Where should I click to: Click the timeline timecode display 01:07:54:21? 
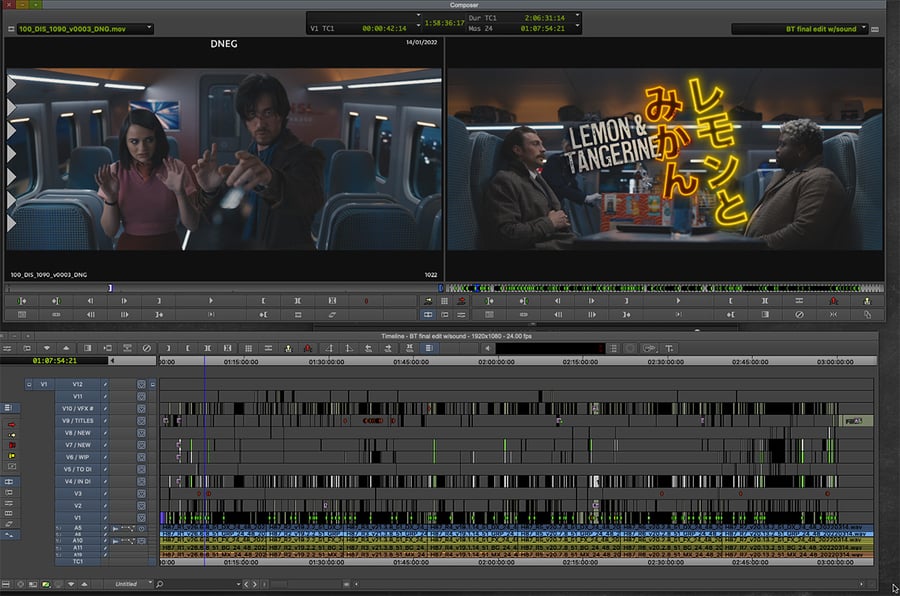55,361
